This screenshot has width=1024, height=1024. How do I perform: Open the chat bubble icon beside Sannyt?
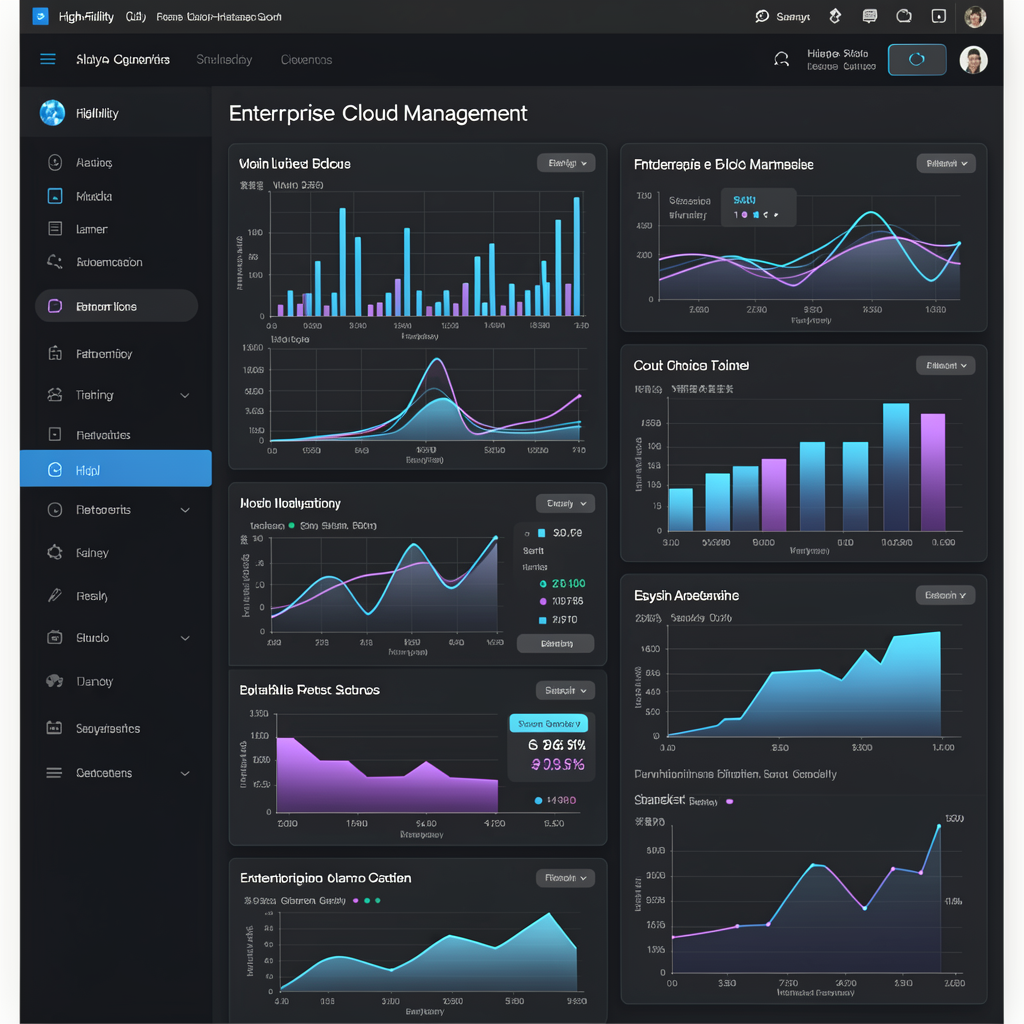click(761, 16)
